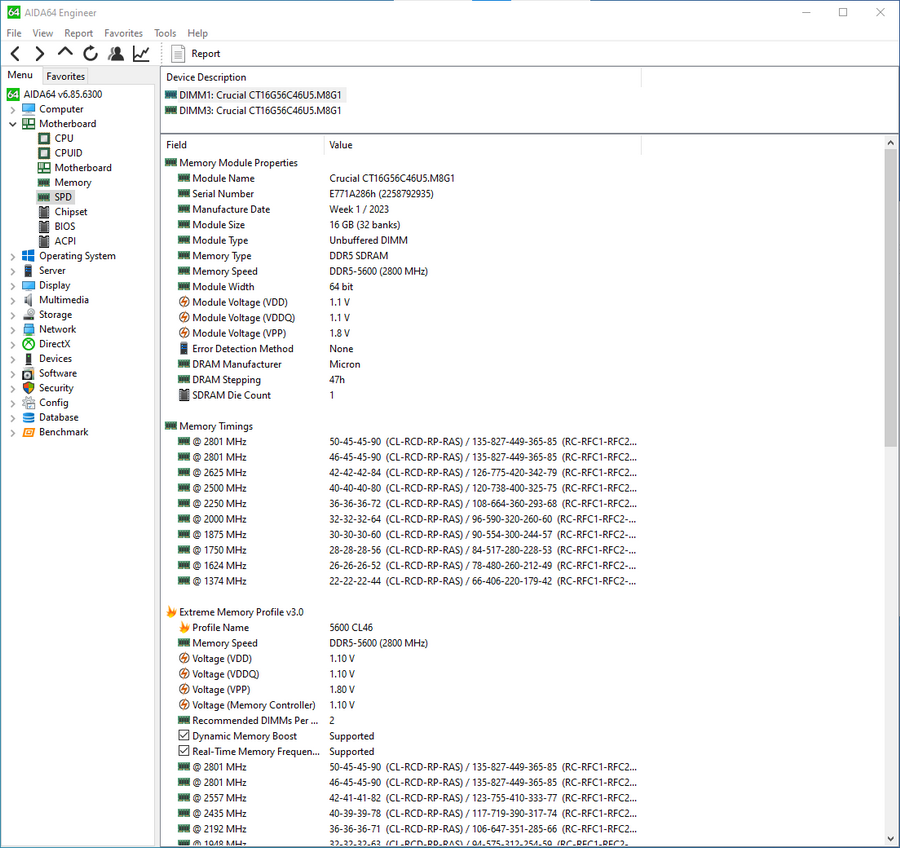The width and height of the screenshot is (900, 848).
Task: Click the Report toolbar button
Action: pos(196,54)
